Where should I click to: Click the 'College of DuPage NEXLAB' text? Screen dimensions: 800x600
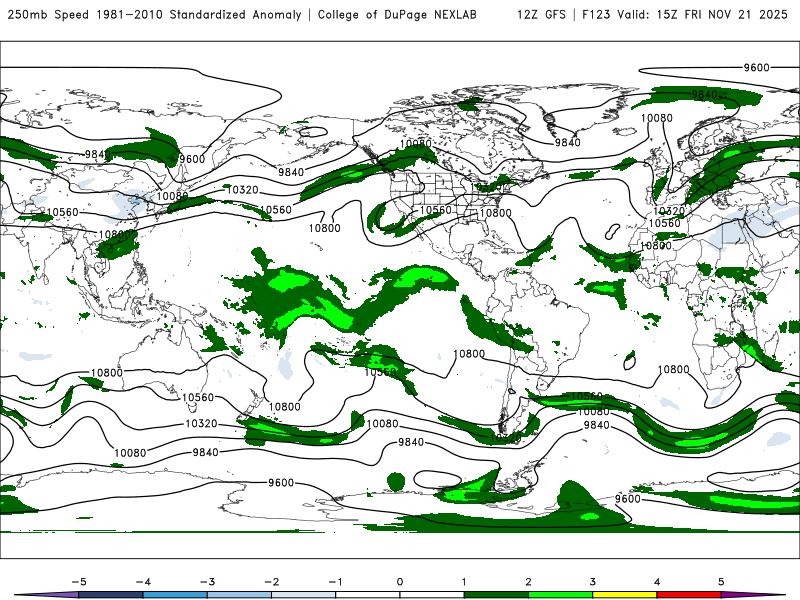pyautogui.click(x=397, y=15)
